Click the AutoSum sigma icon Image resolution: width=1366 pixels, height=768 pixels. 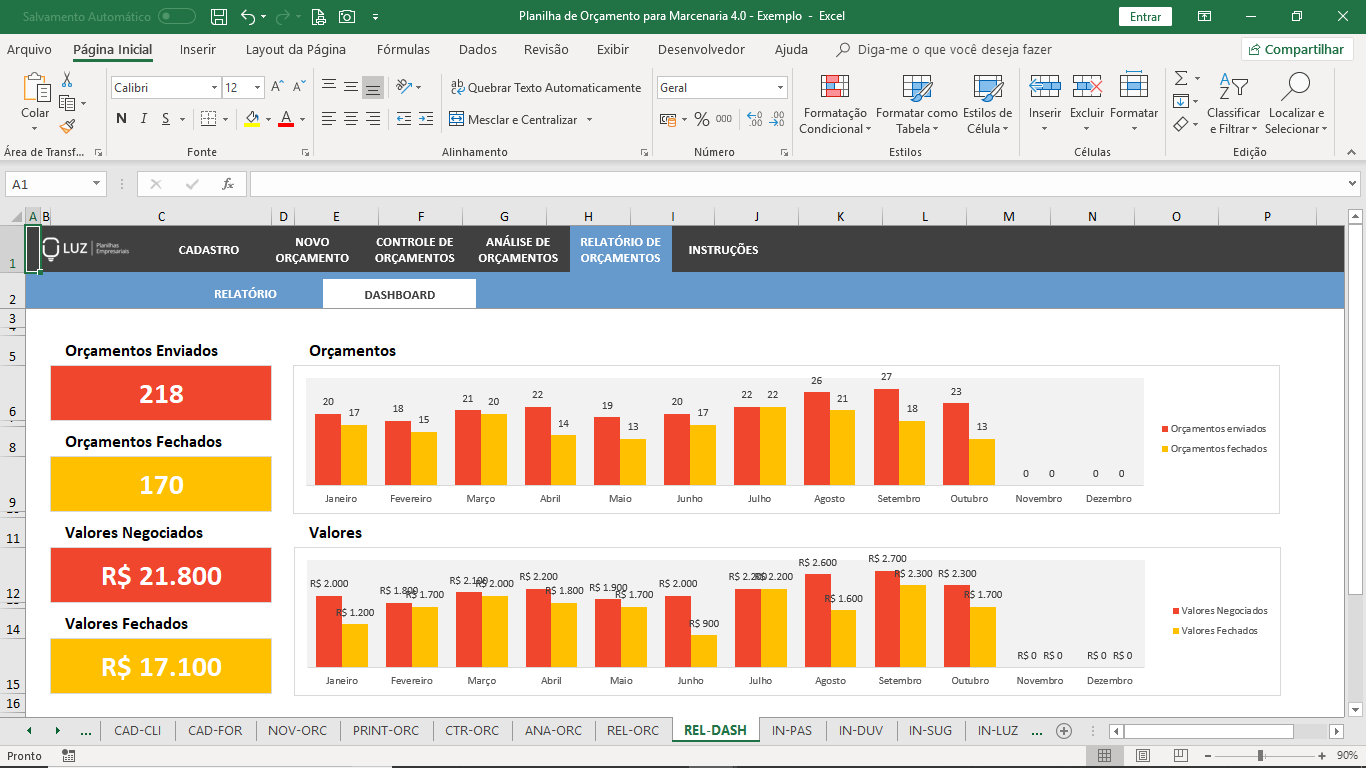(x=1180, y=78)
